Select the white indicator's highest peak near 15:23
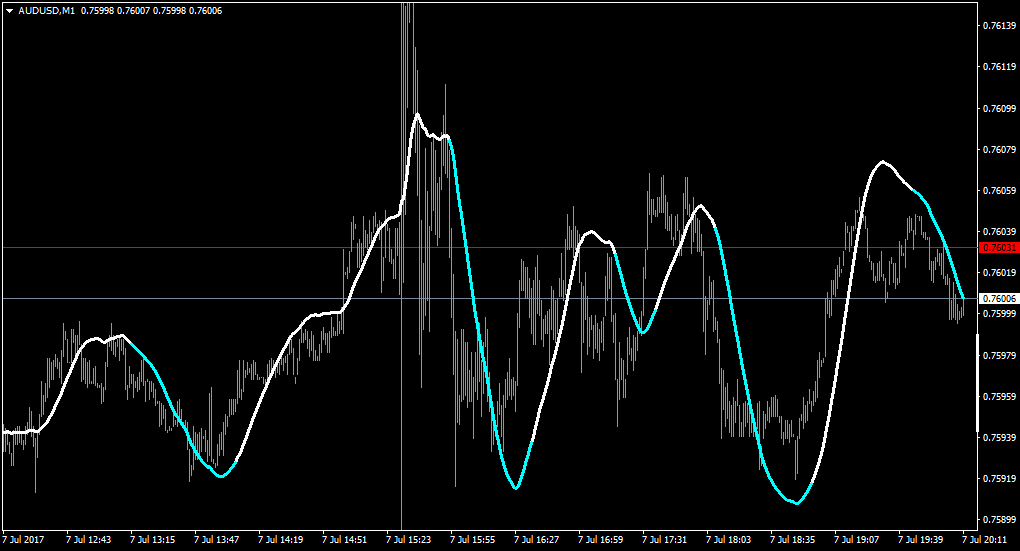 click(417, 114)
